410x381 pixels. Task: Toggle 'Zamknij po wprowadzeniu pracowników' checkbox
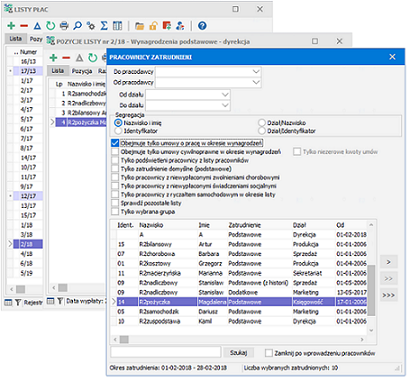(269, 353)
